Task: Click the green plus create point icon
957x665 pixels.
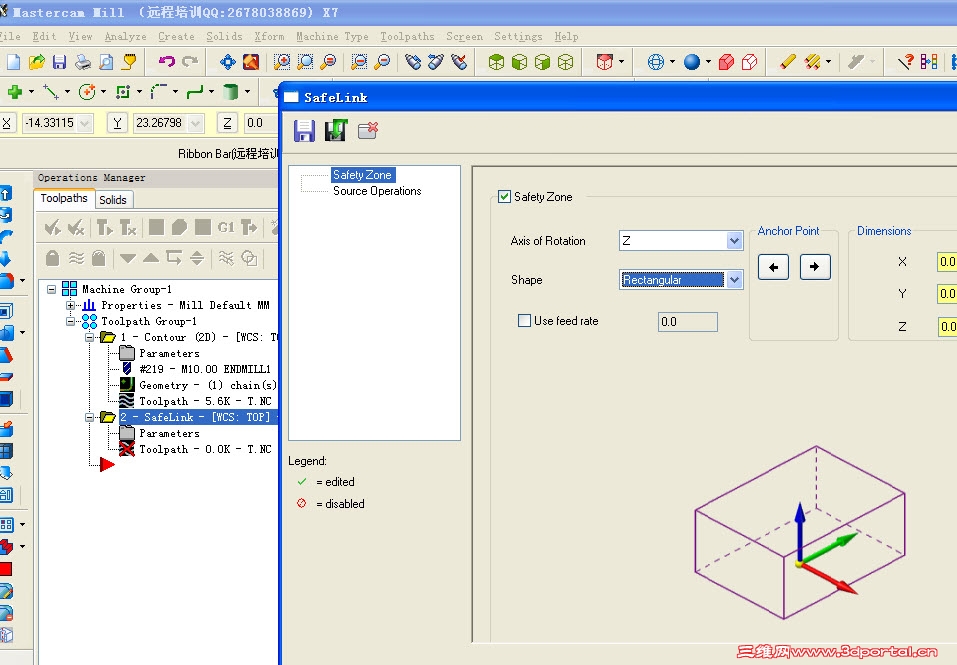Action: point(15,92)
